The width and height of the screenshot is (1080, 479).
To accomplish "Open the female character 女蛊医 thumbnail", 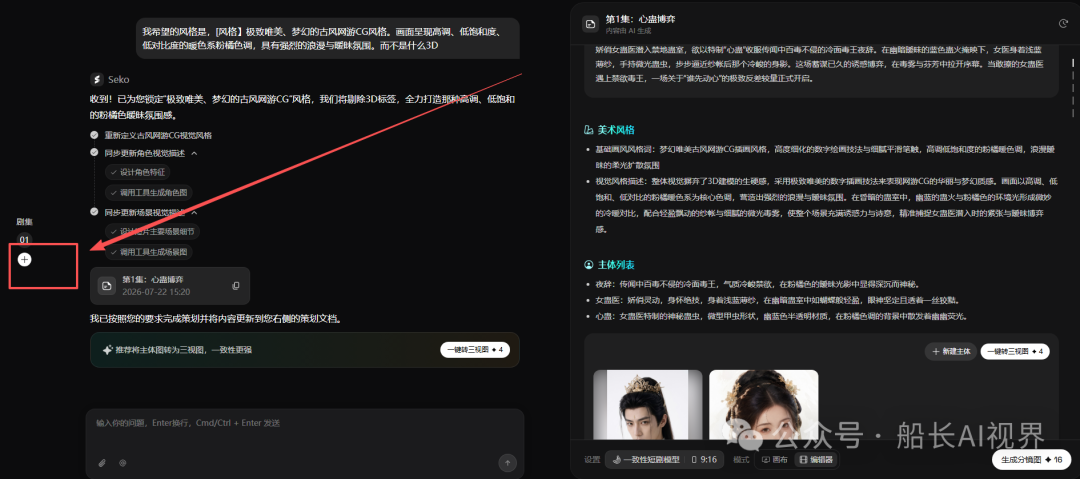I will coord(764,405).
